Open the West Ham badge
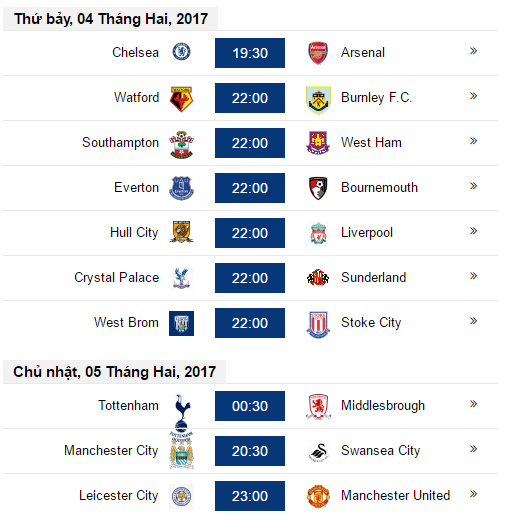510x530 pixels. 318,143
